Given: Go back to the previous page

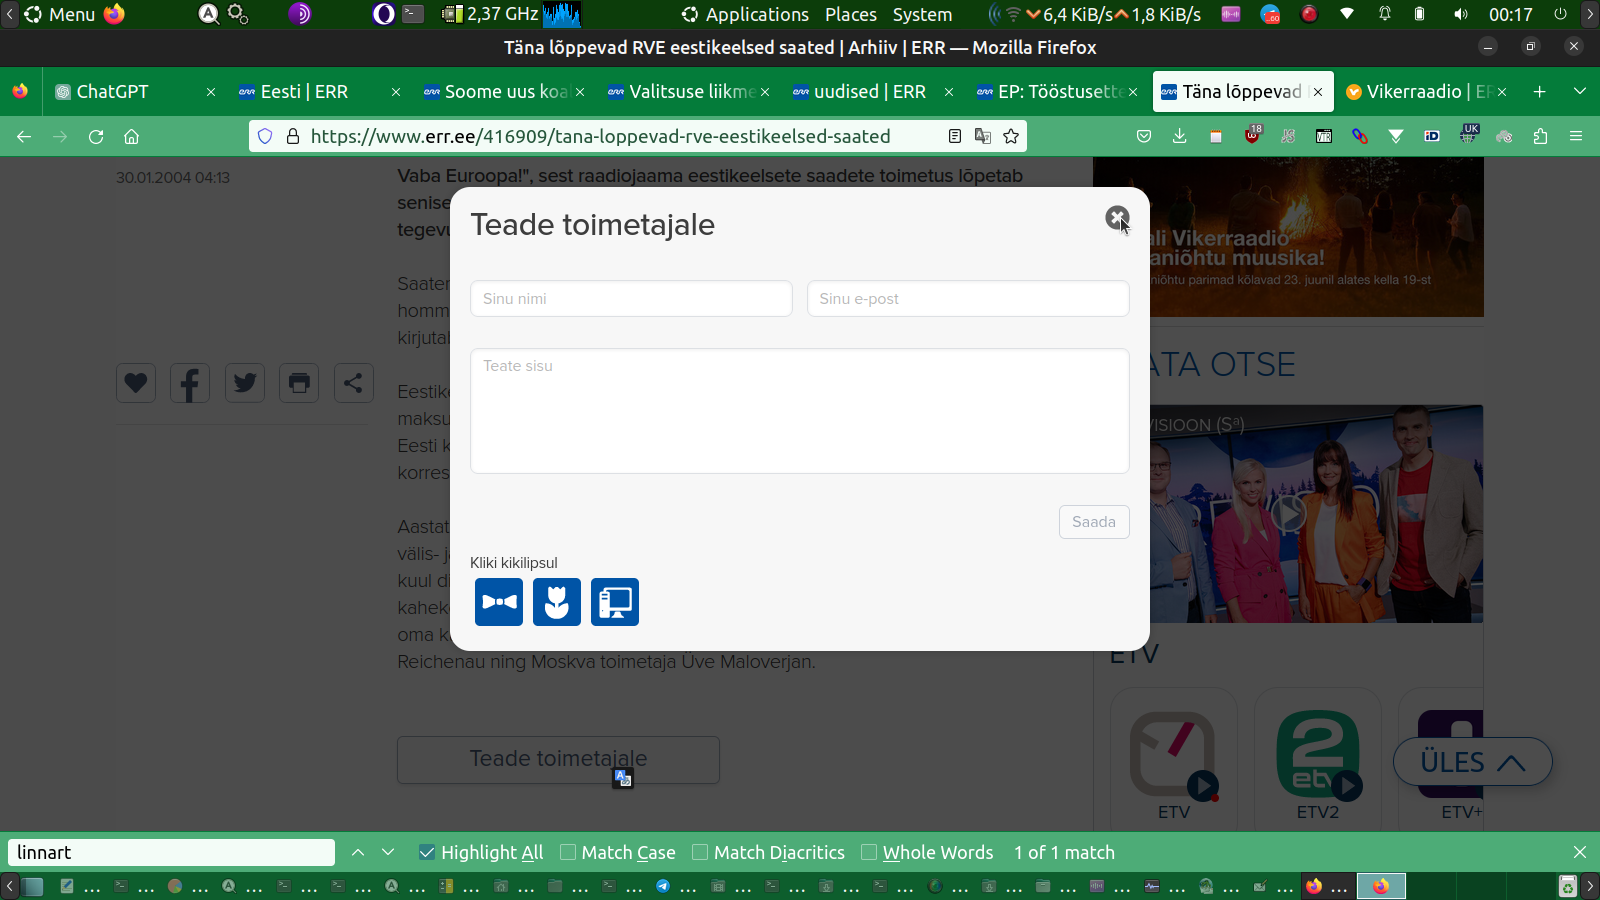Looking at the screenshot, I should (24, 136).
